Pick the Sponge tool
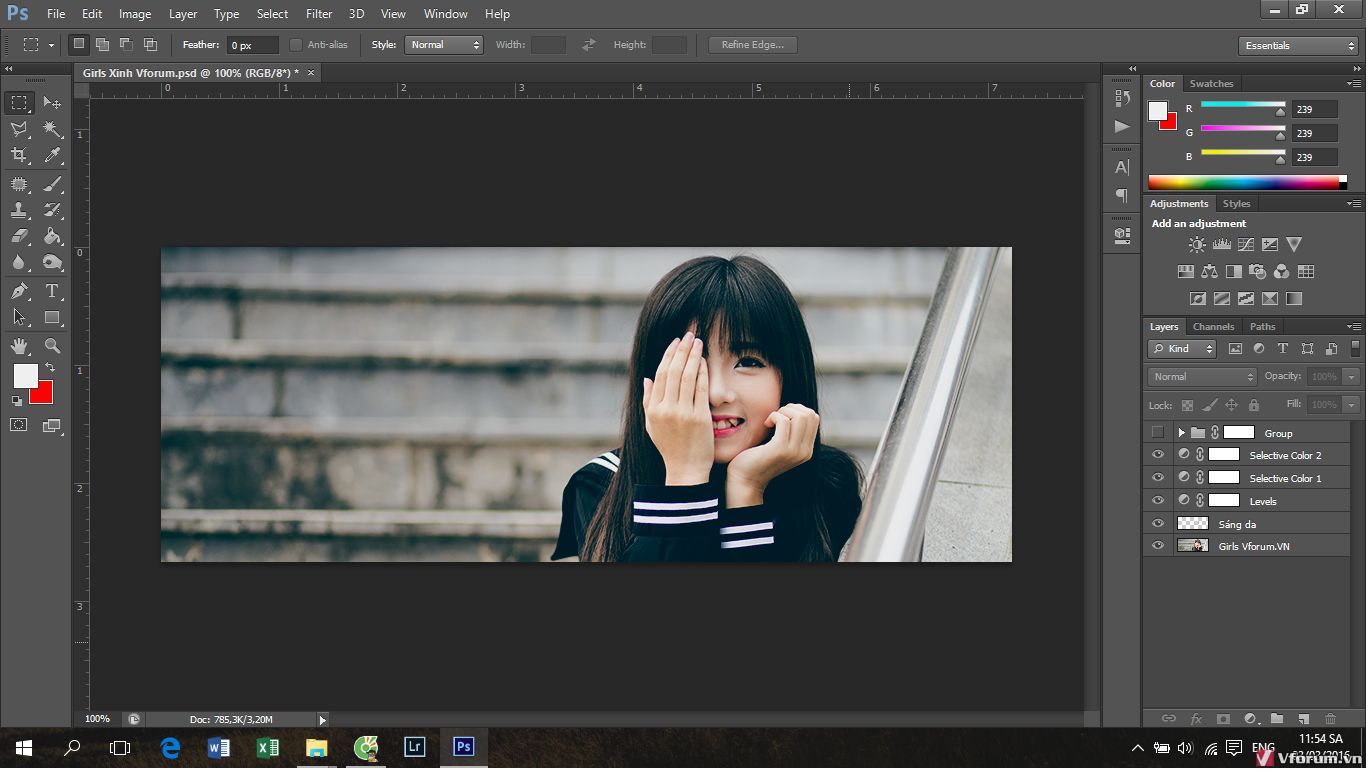This screenshot has width=1370, height=772. (52, 262)
